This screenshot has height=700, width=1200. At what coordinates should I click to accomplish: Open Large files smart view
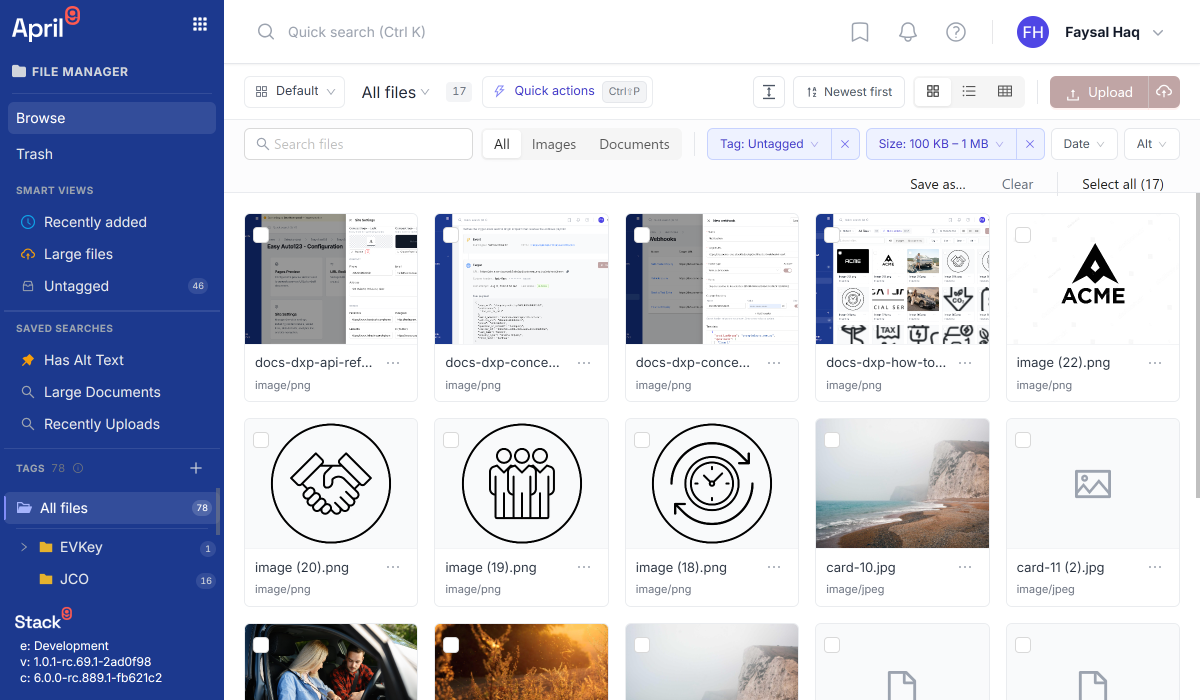tap(112, 254)
